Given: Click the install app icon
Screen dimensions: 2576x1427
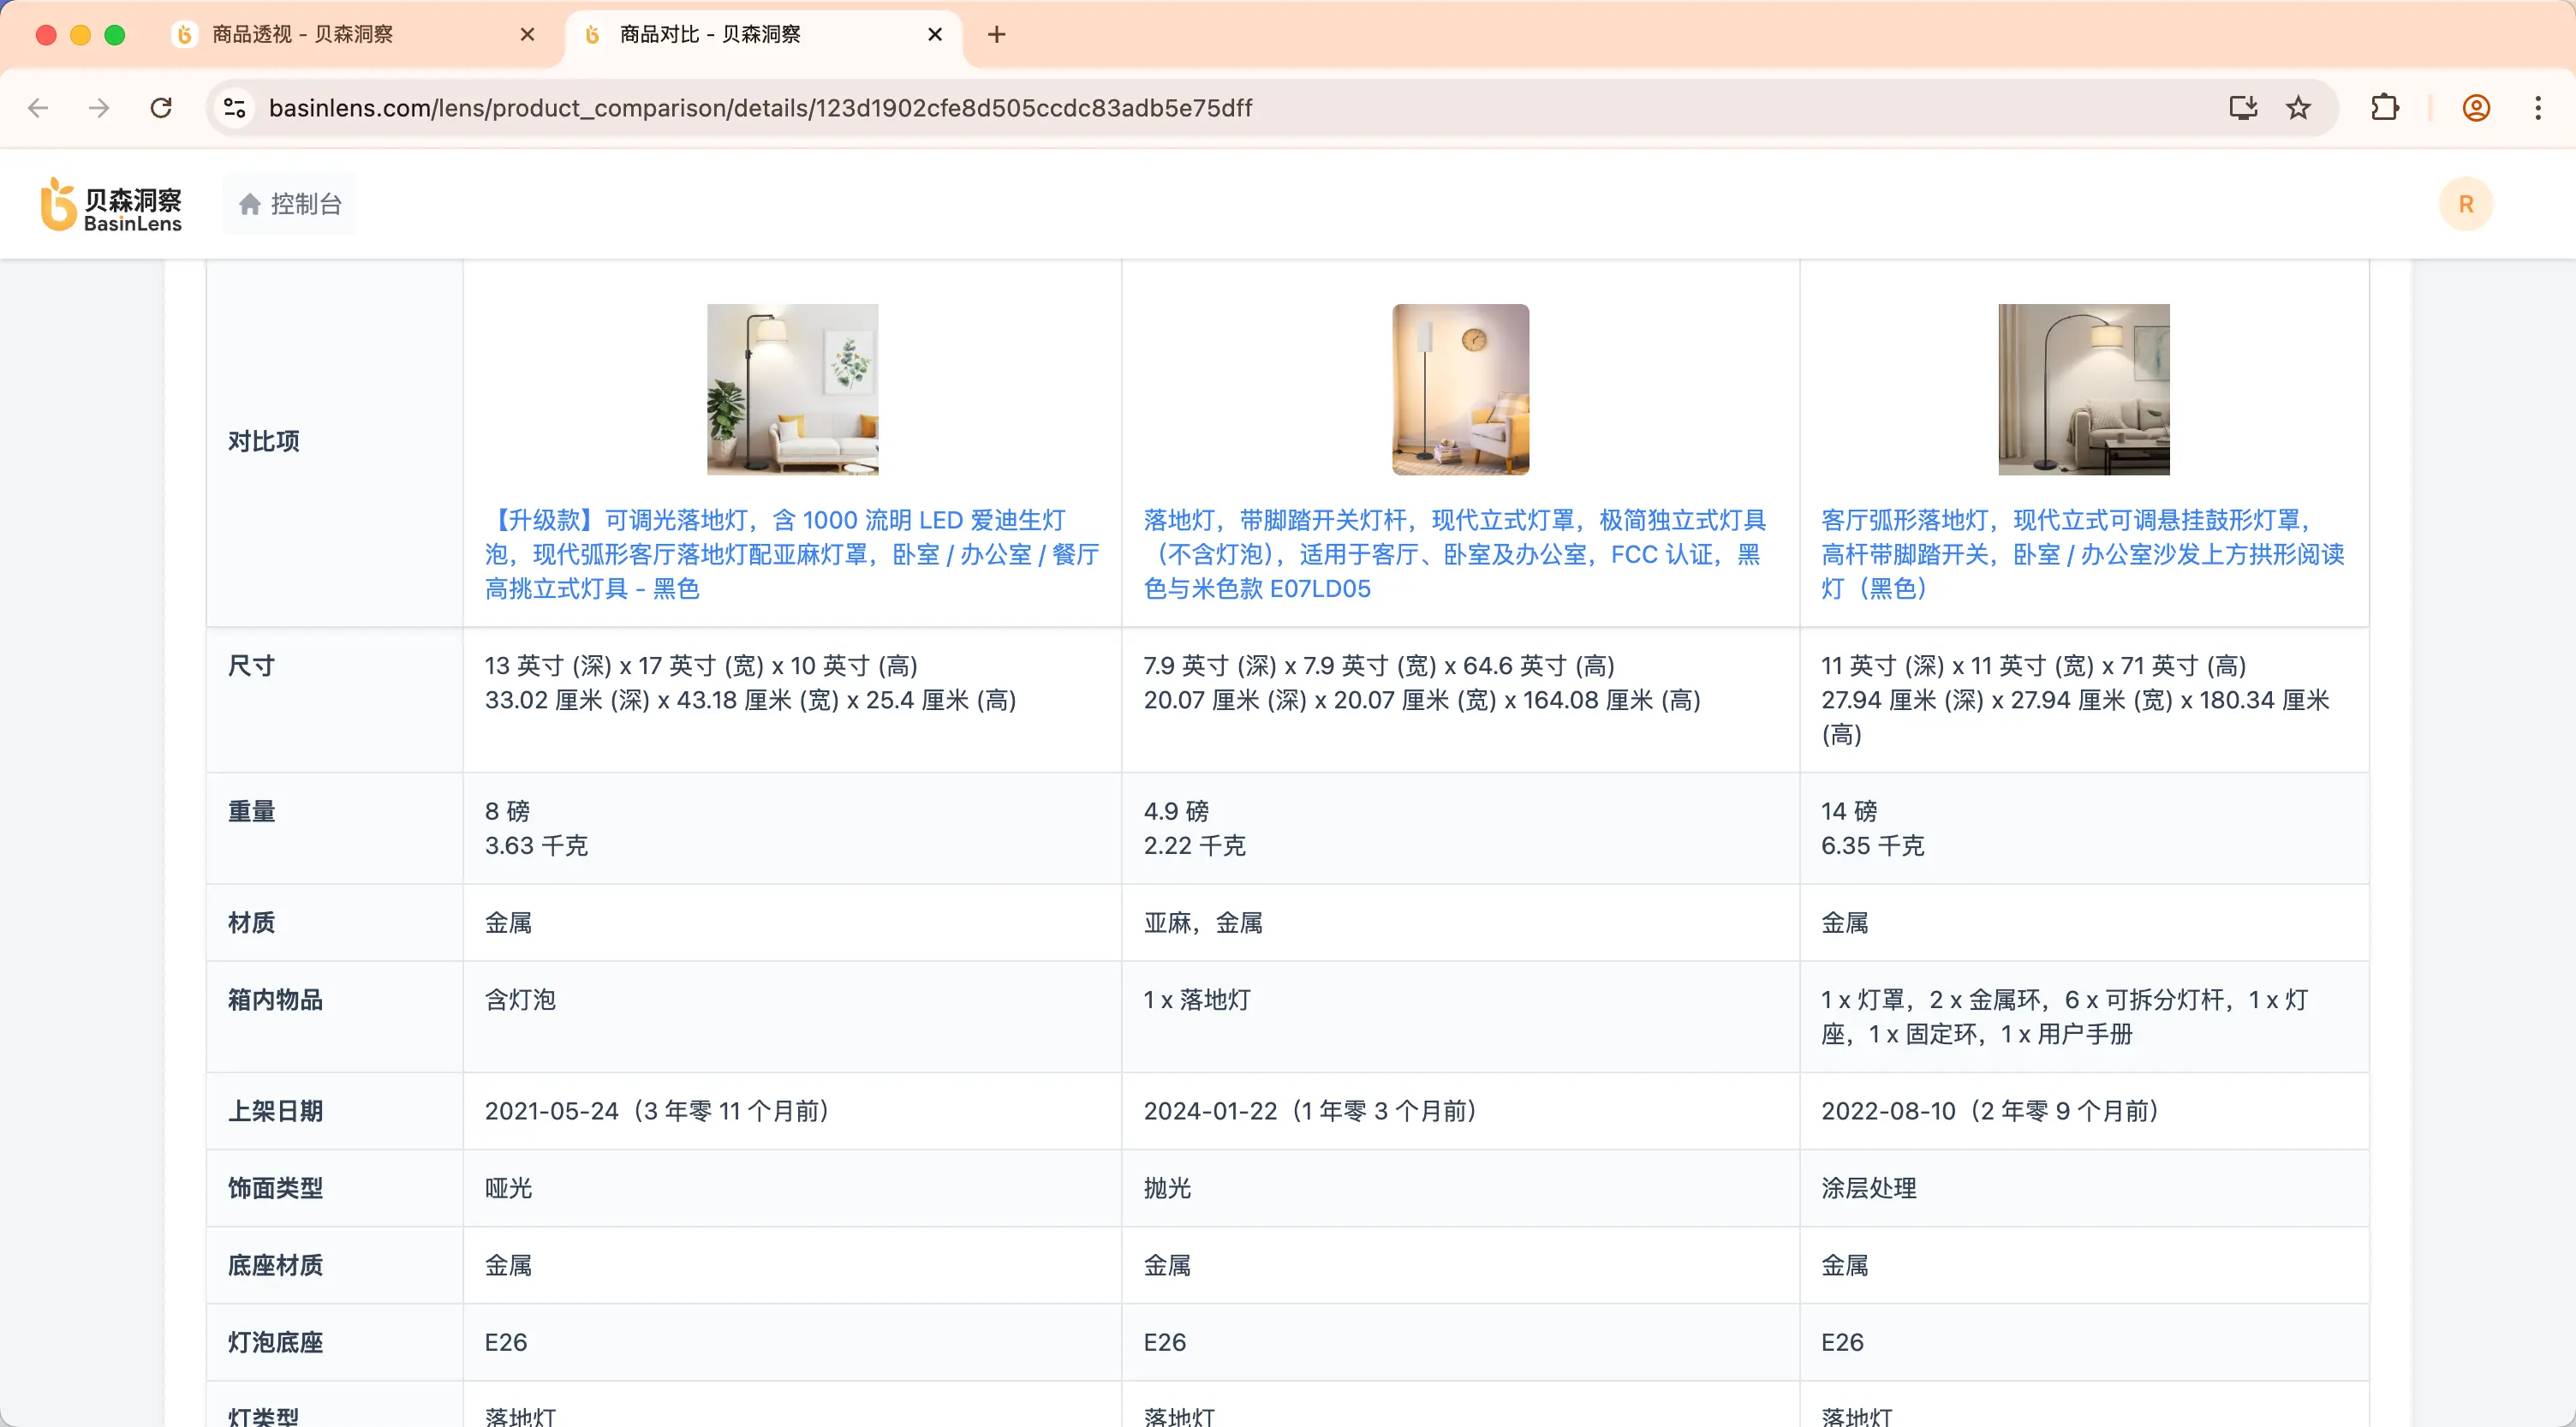Looking at the screenshot, I should [2243, 108].
